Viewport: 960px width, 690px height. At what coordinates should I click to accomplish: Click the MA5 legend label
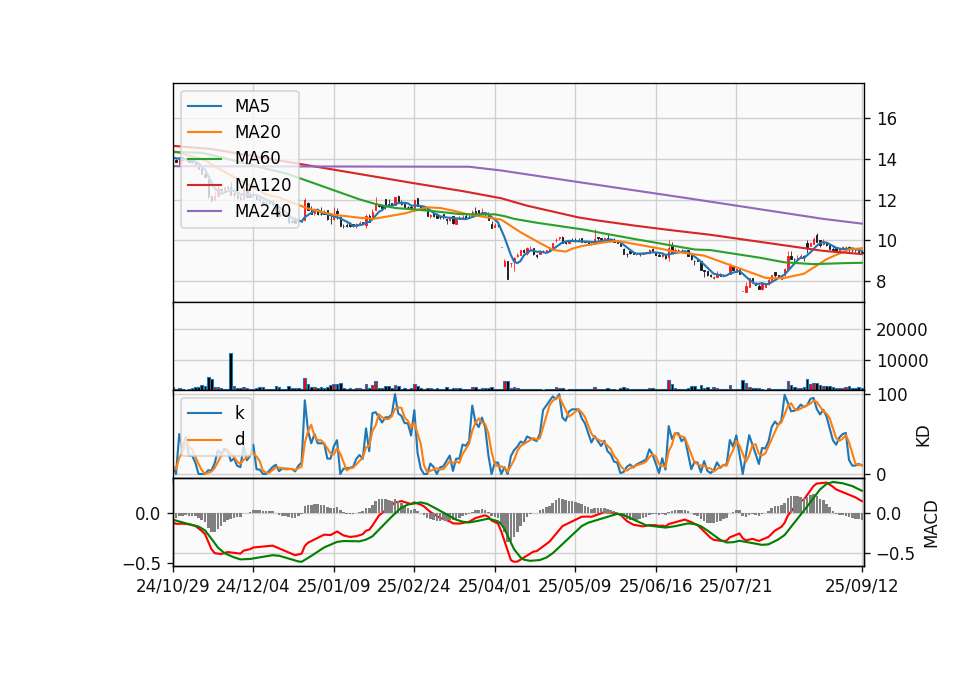coord(252,106)
